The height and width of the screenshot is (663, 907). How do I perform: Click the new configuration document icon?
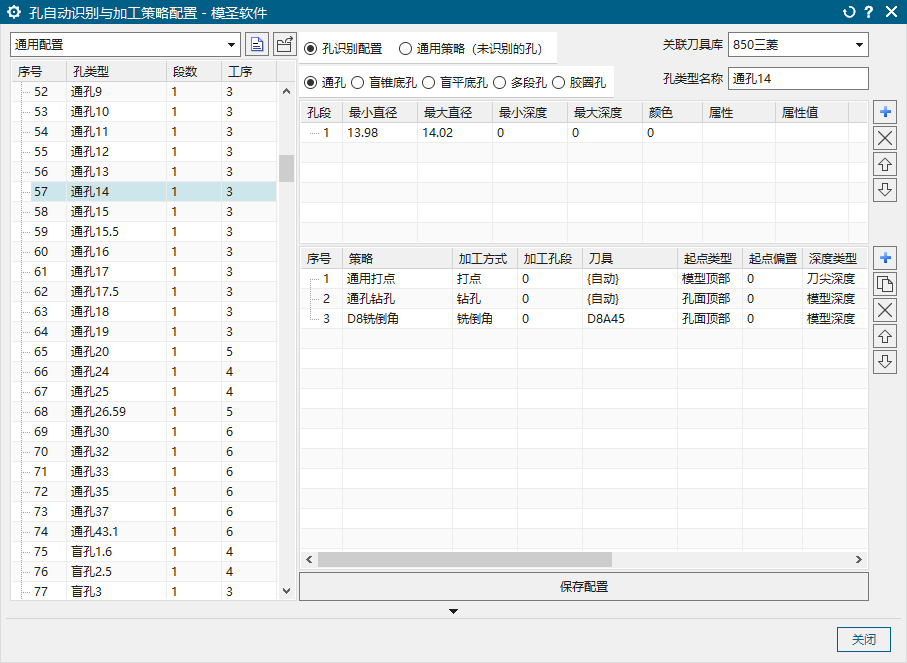(x=257, y=45)
